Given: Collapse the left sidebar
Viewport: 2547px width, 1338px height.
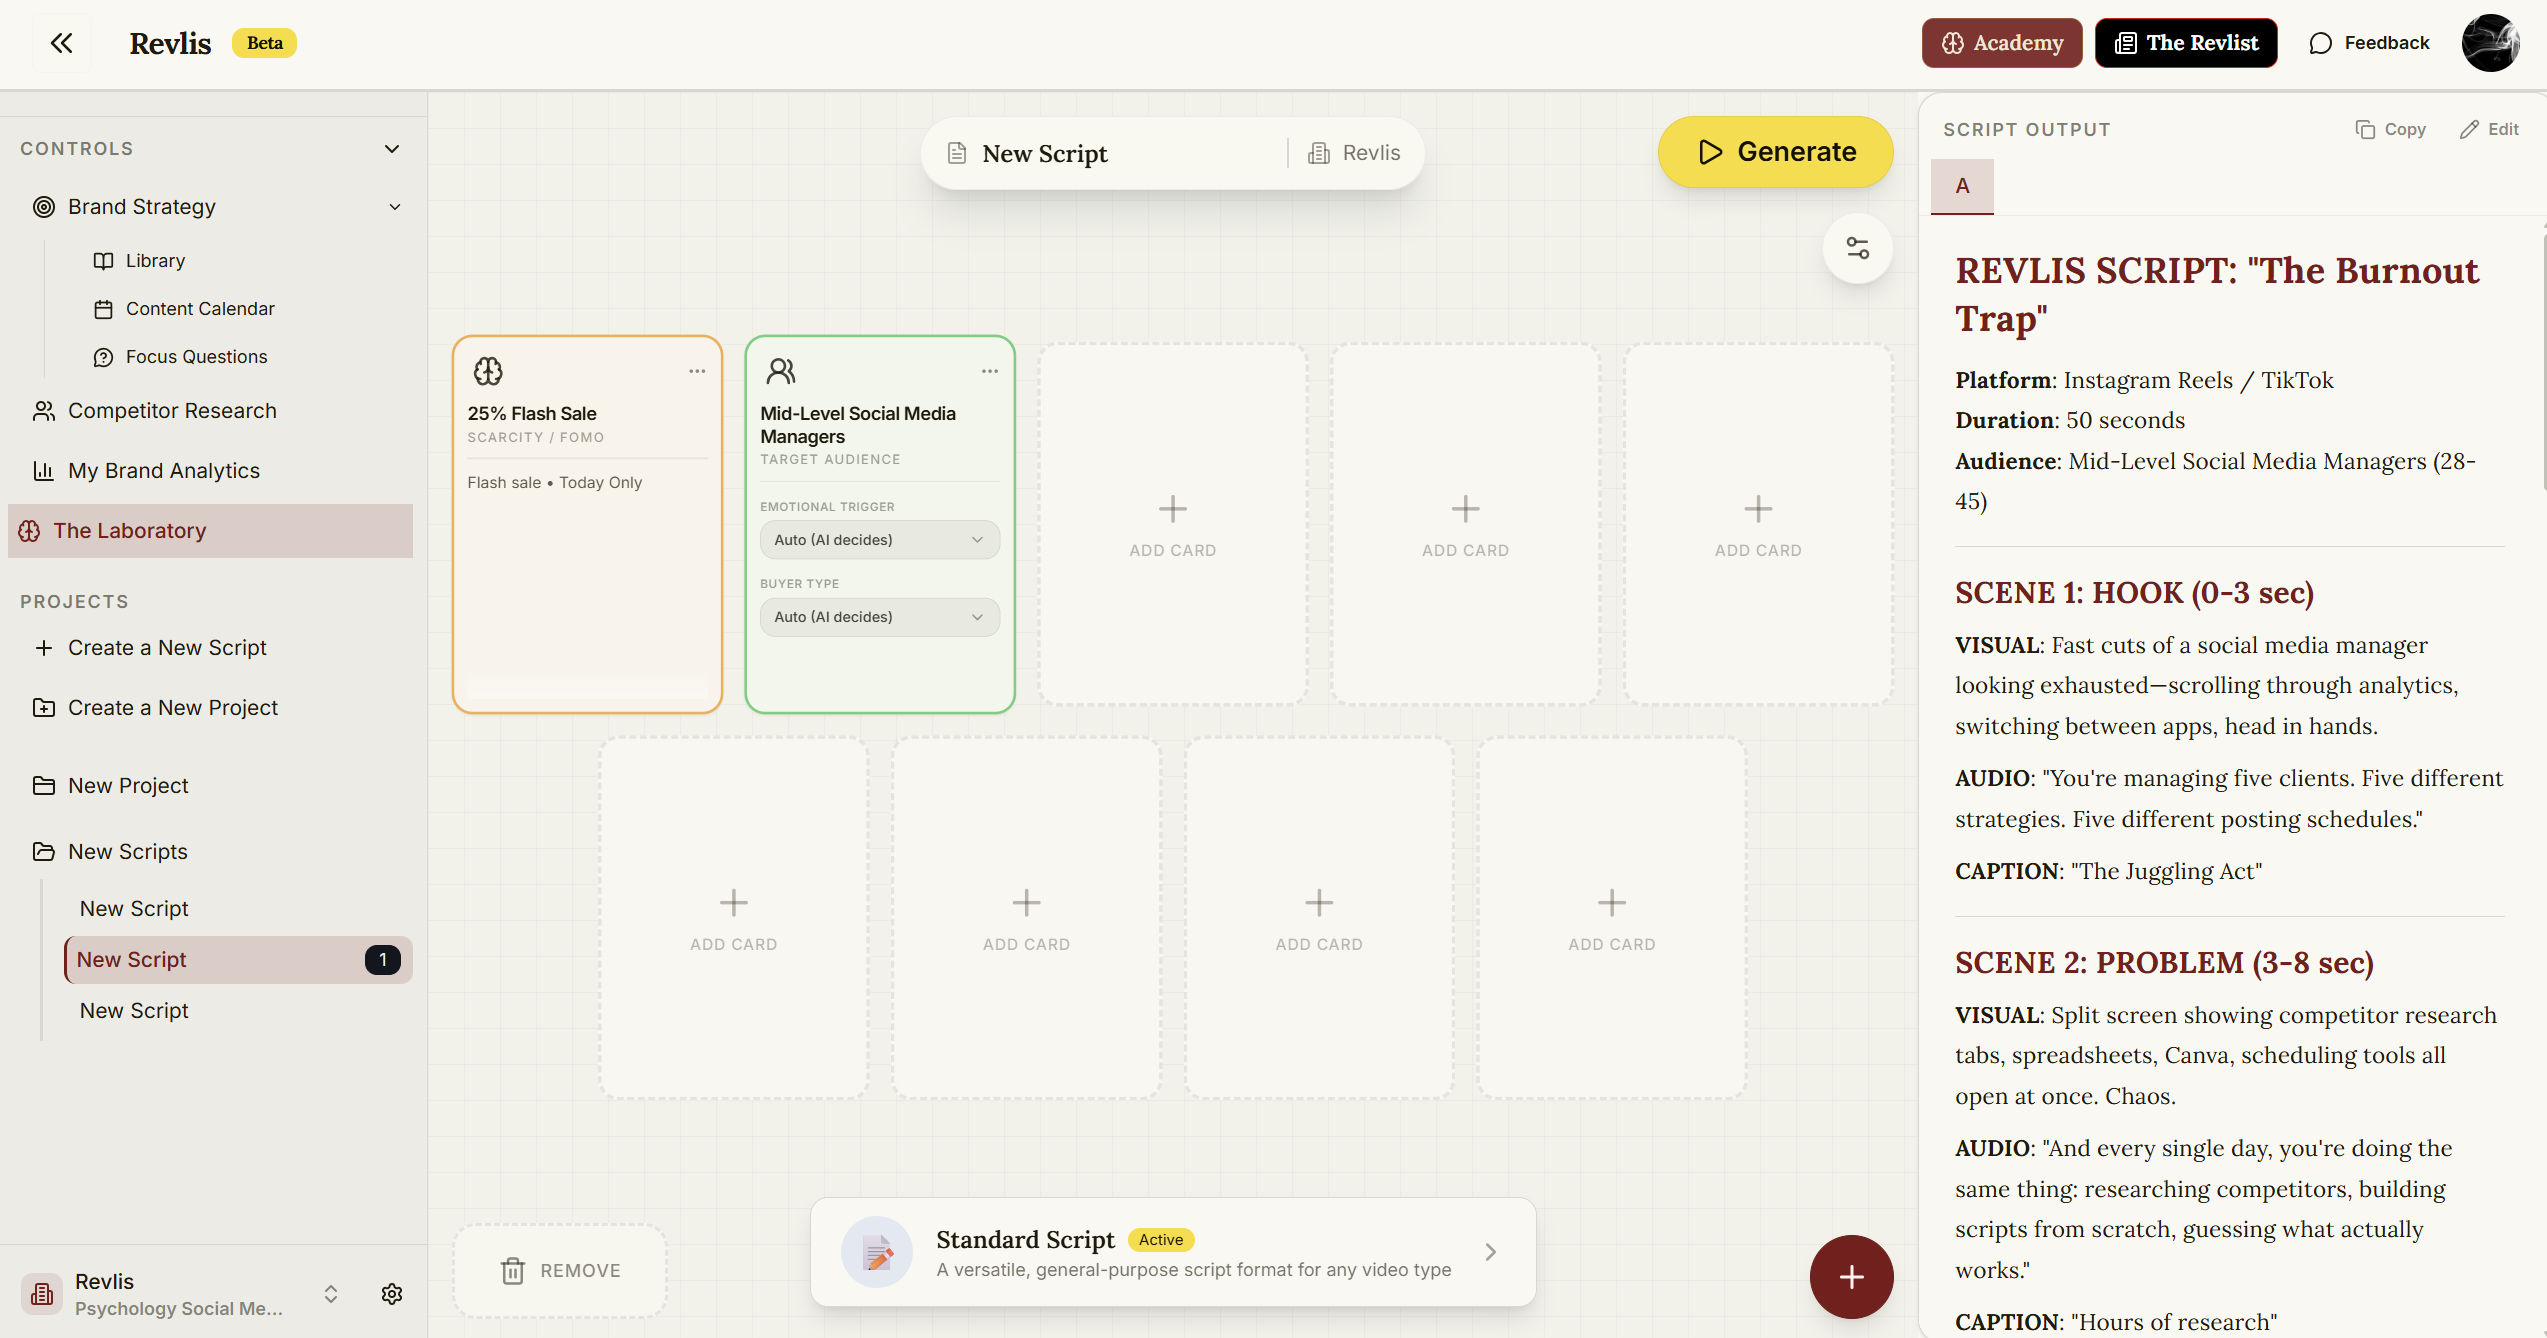Looking at the screenshot, I should [x=61, y=42].
